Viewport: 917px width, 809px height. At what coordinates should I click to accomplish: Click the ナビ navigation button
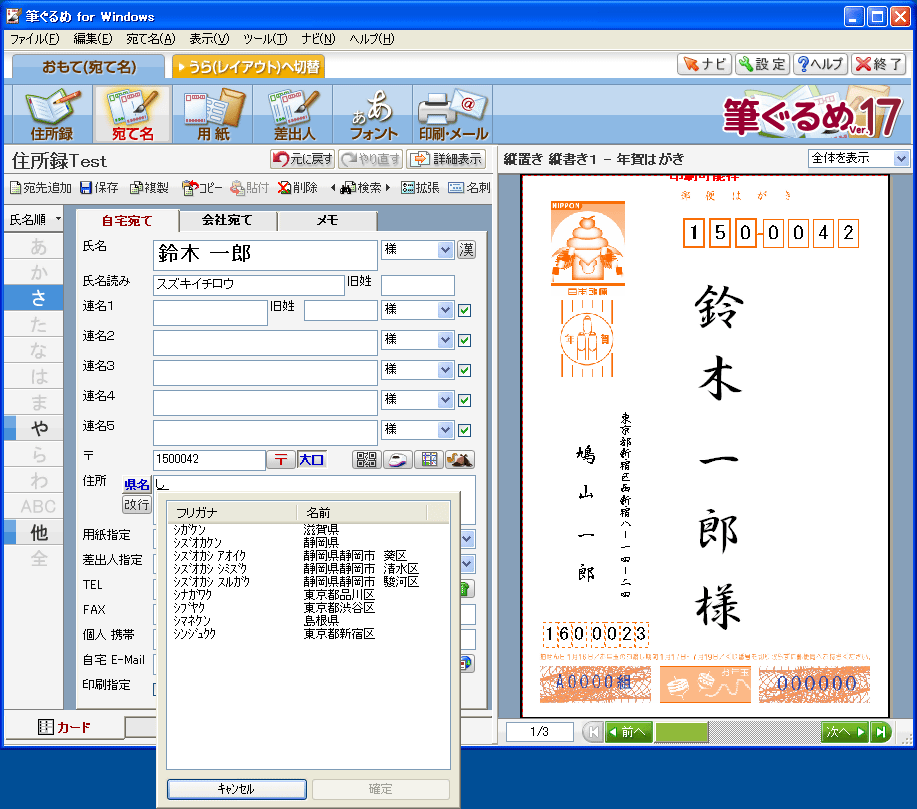[704, 64]
